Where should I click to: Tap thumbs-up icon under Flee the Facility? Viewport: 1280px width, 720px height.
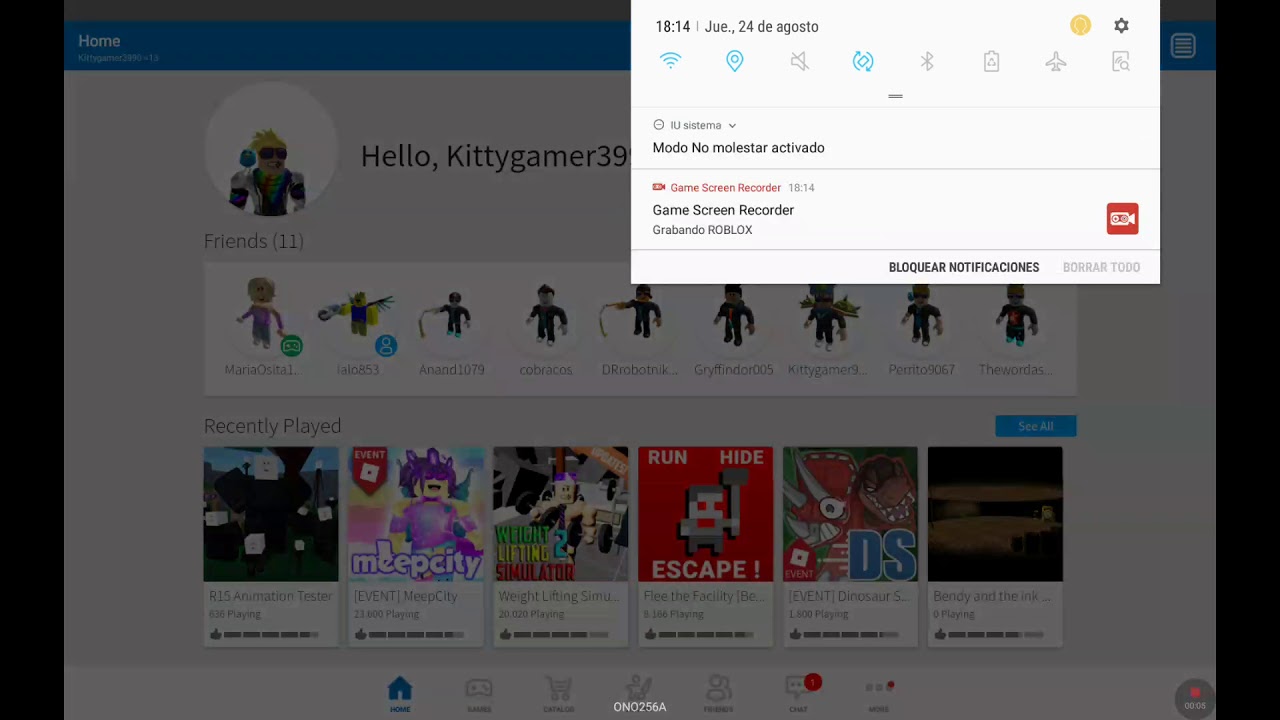(x=650, y=634)
